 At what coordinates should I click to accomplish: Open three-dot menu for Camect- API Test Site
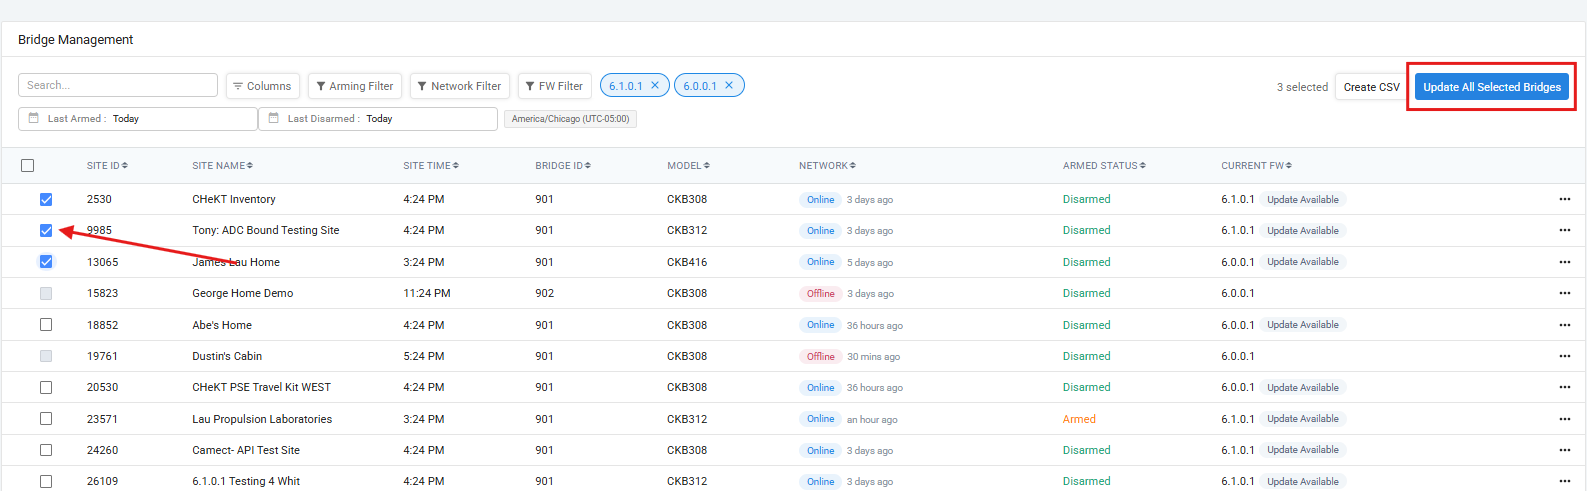[1564, 450]
